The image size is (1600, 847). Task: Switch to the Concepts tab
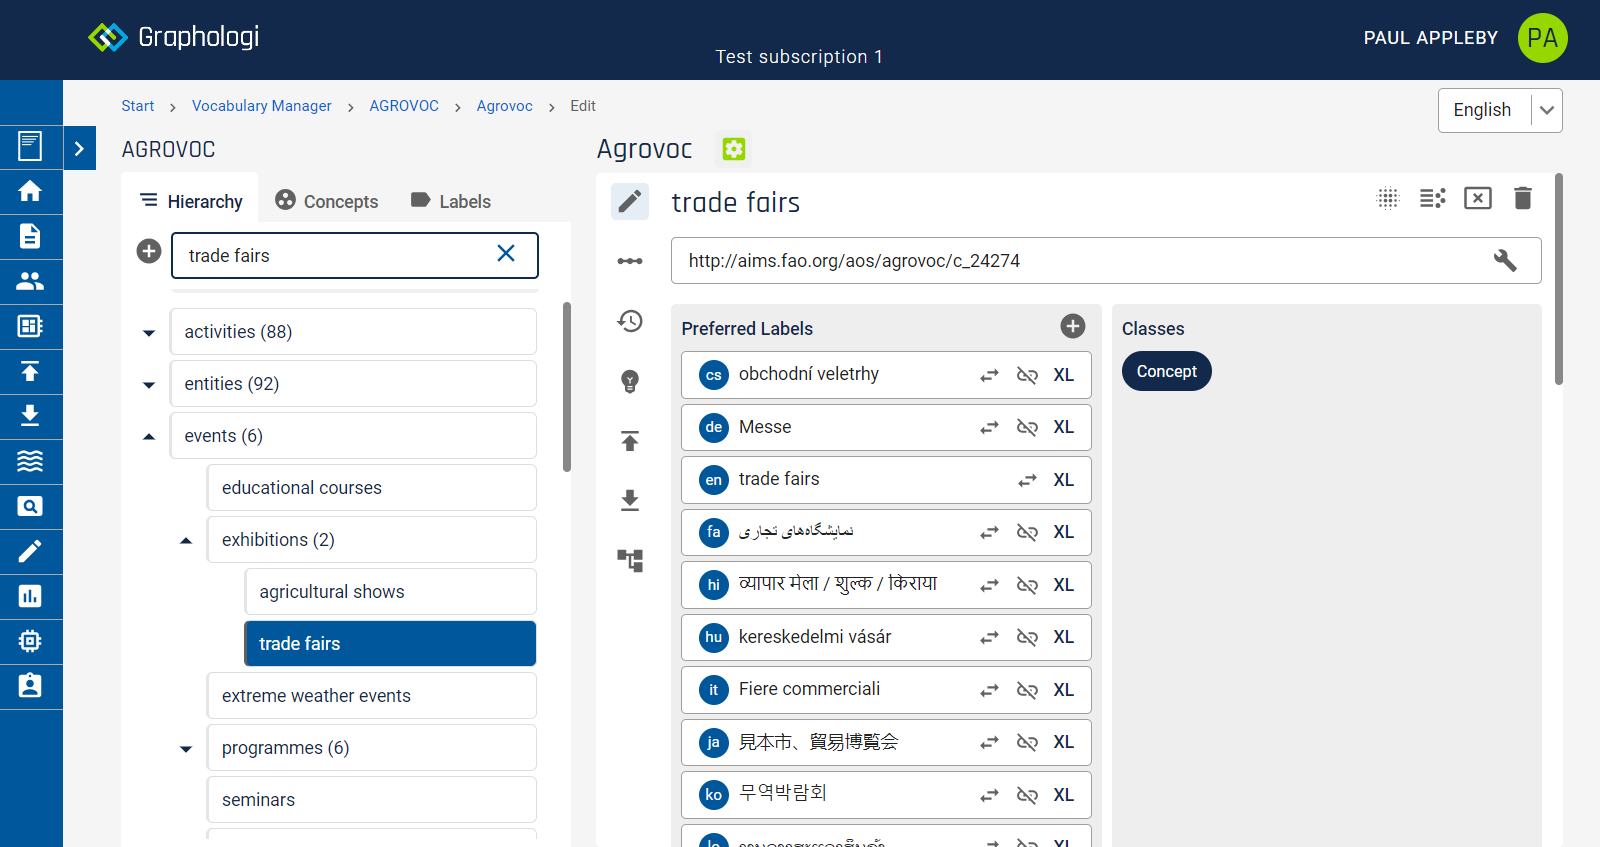[x=327, y=201]
